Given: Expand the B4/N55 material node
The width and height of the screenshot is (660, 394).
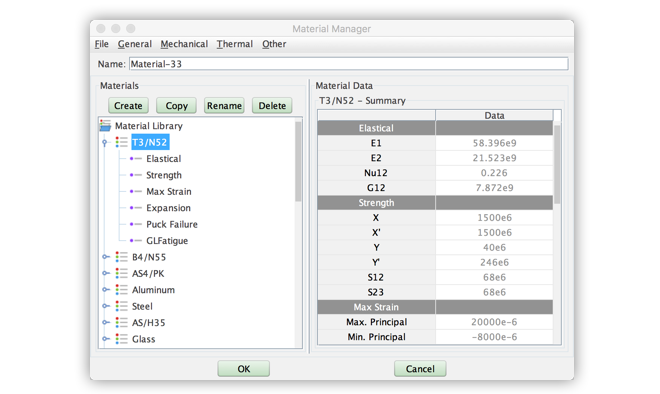Looking at the screenshot, I should tap(106, 257).
